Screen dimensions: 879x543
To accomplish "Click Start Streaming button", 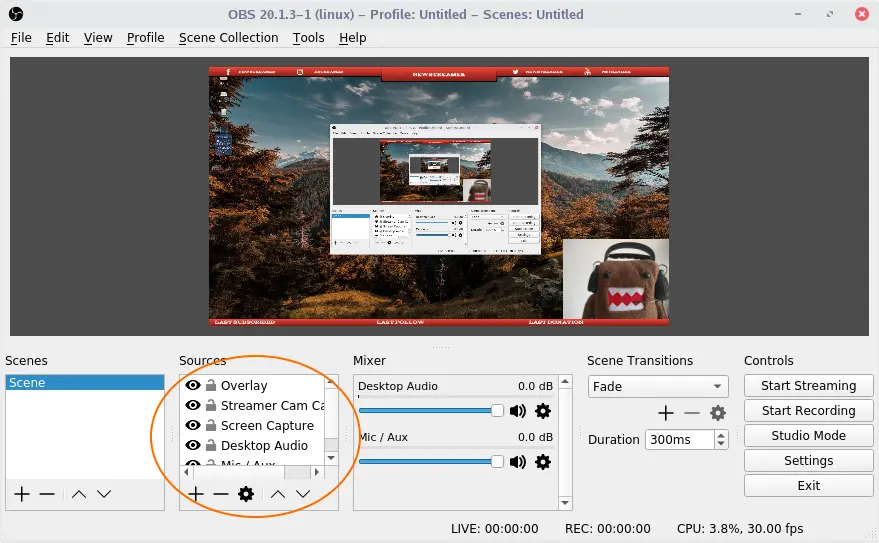I will point(808,386).
